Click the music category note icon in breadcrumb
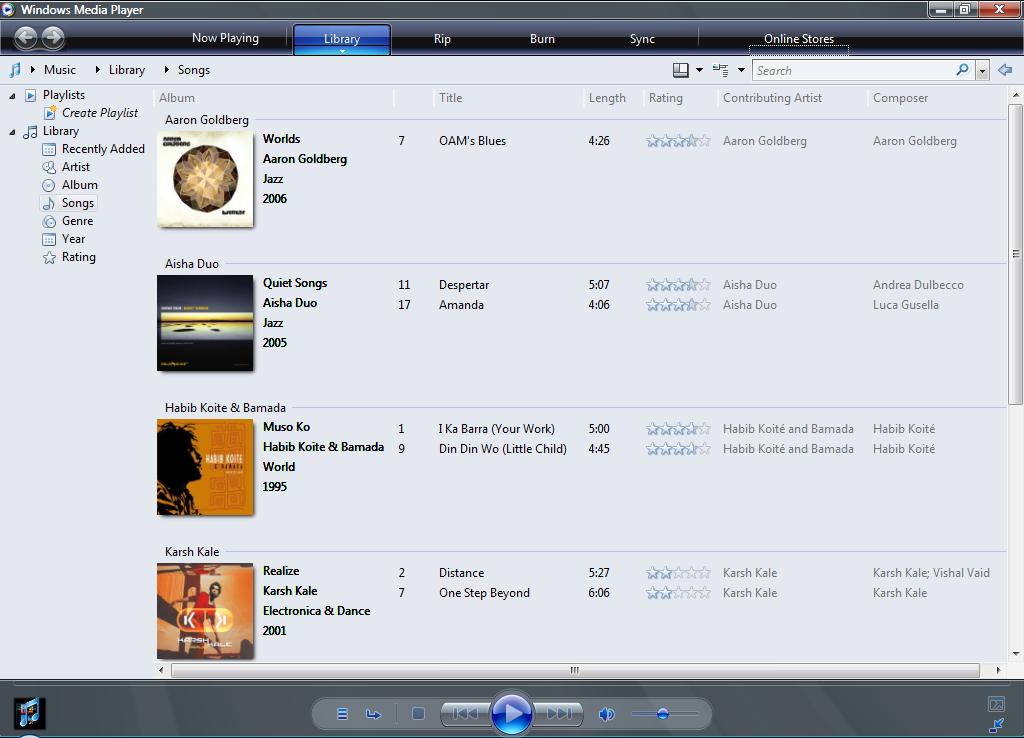 pyautogui.click(x=15, y=69)
